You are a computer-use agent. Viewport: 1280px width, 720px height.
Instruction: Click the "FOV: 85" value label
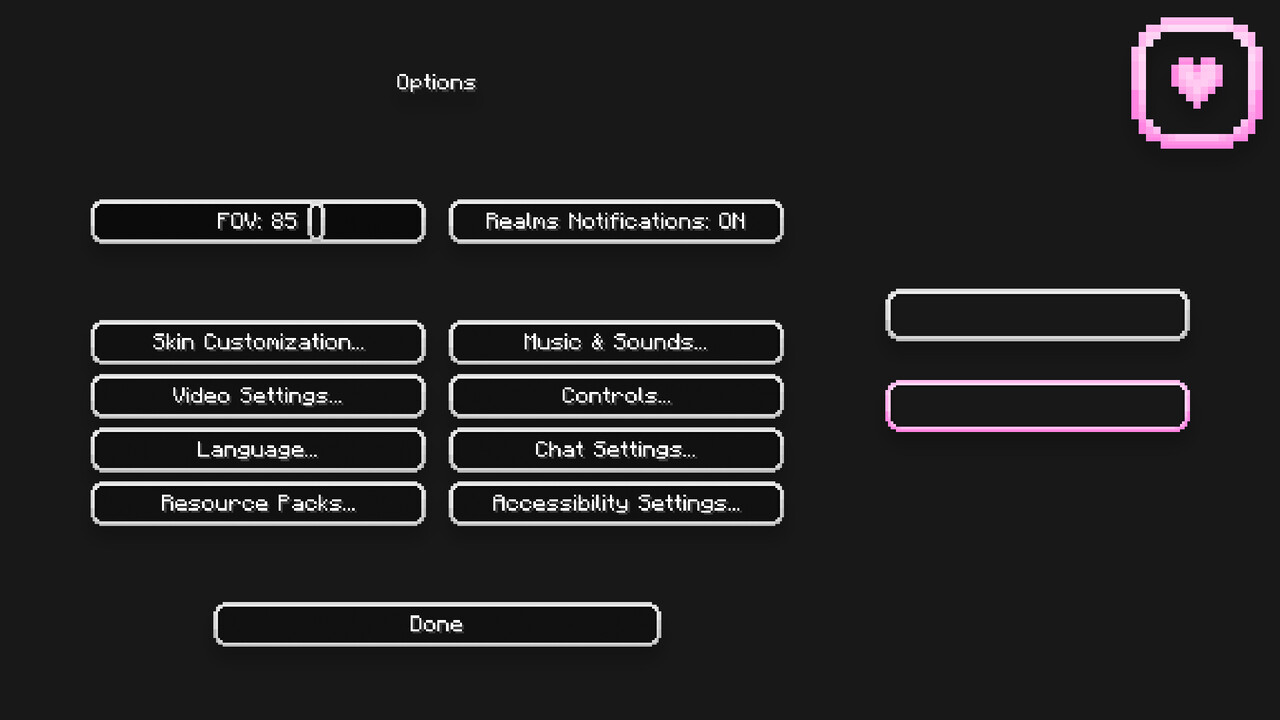pos(257,221)
